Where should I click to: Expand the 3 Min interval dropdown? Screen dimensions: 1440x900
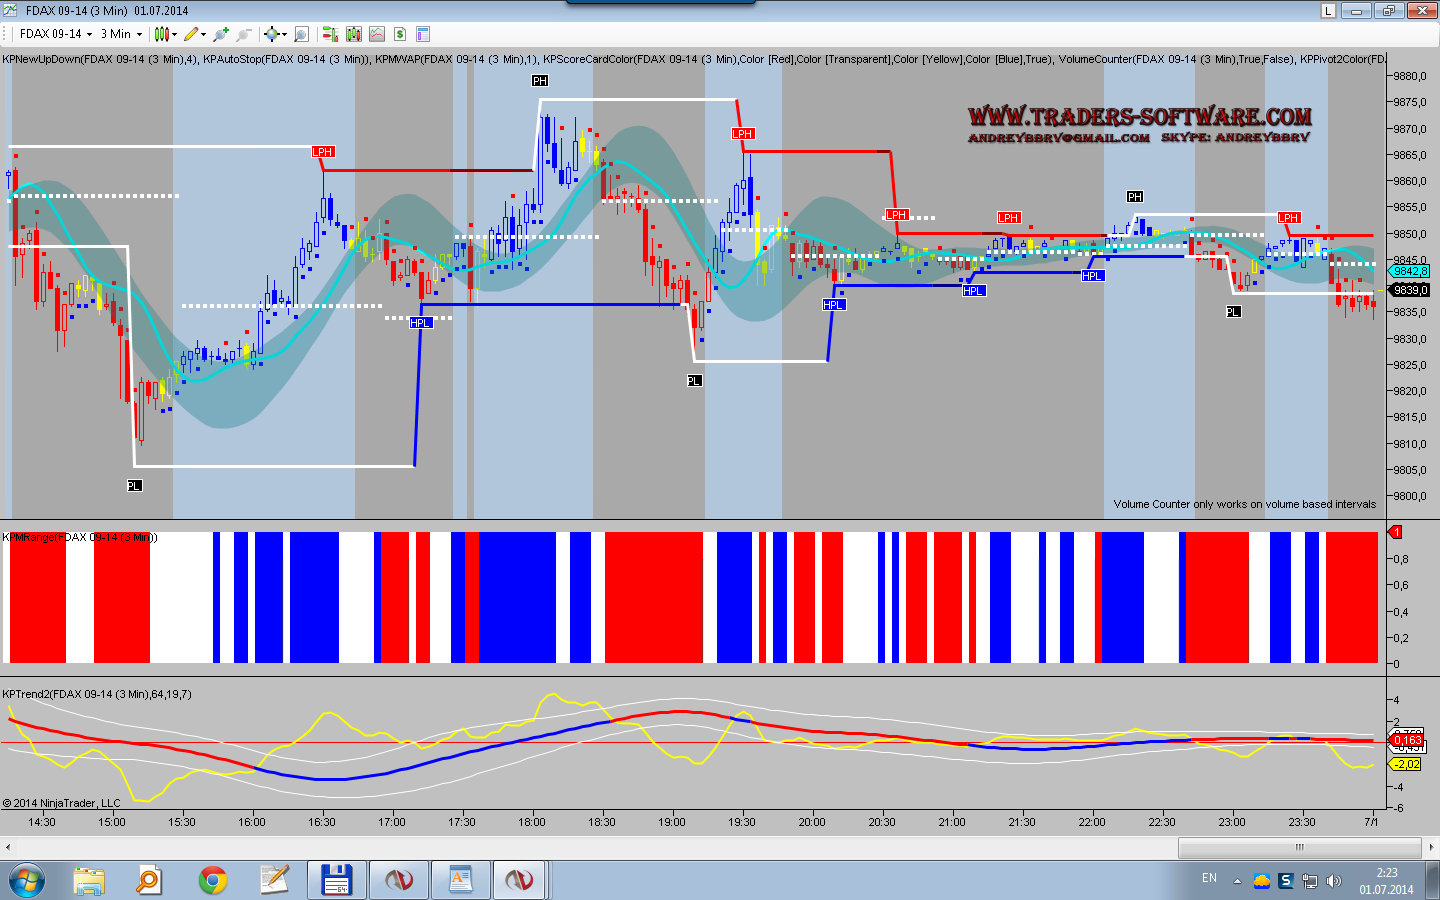[x=121, y=34]
